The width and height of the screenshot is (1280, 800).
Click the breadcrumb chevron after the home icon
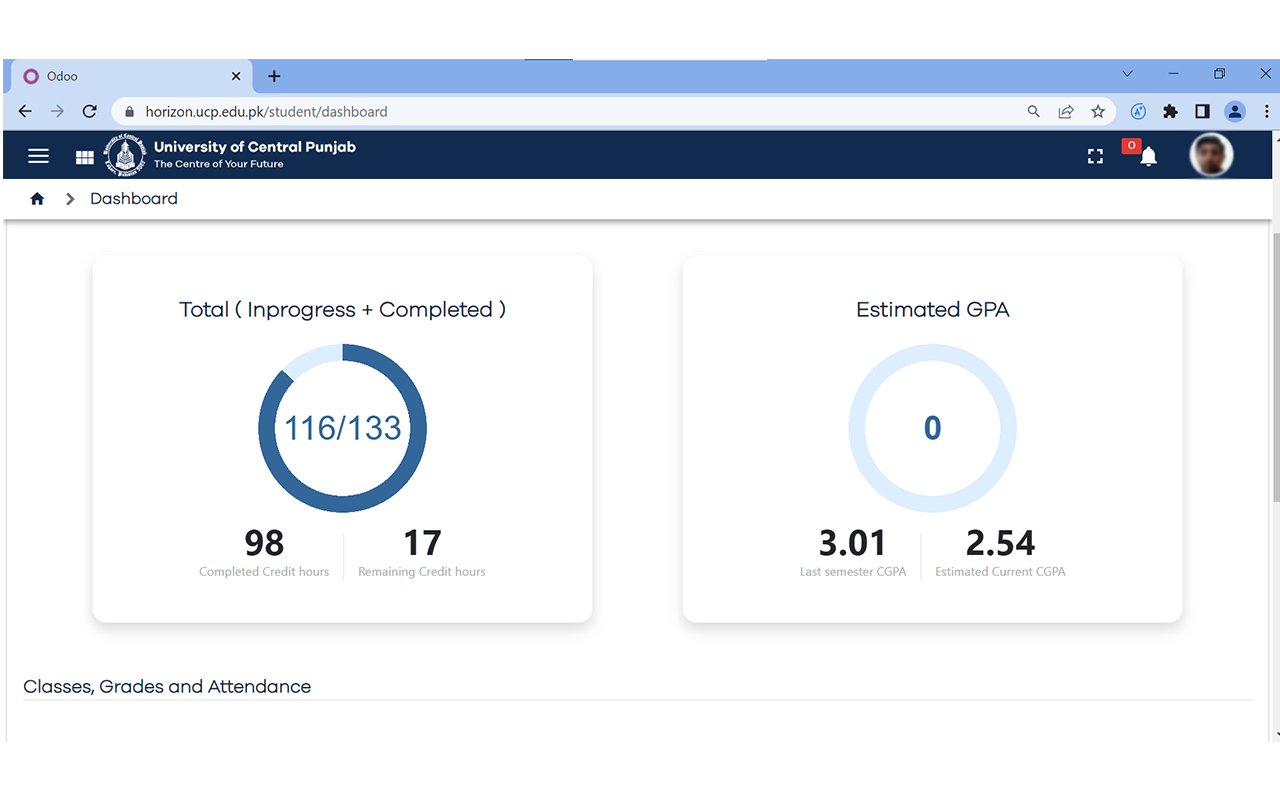[69, 198]
